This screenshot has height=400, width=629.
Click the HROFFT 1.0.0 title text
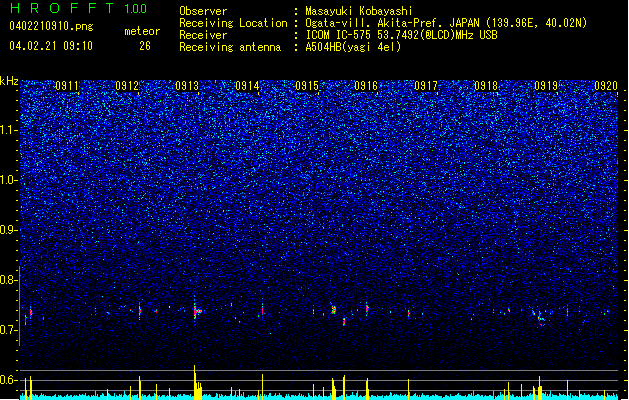pos(79,8)
